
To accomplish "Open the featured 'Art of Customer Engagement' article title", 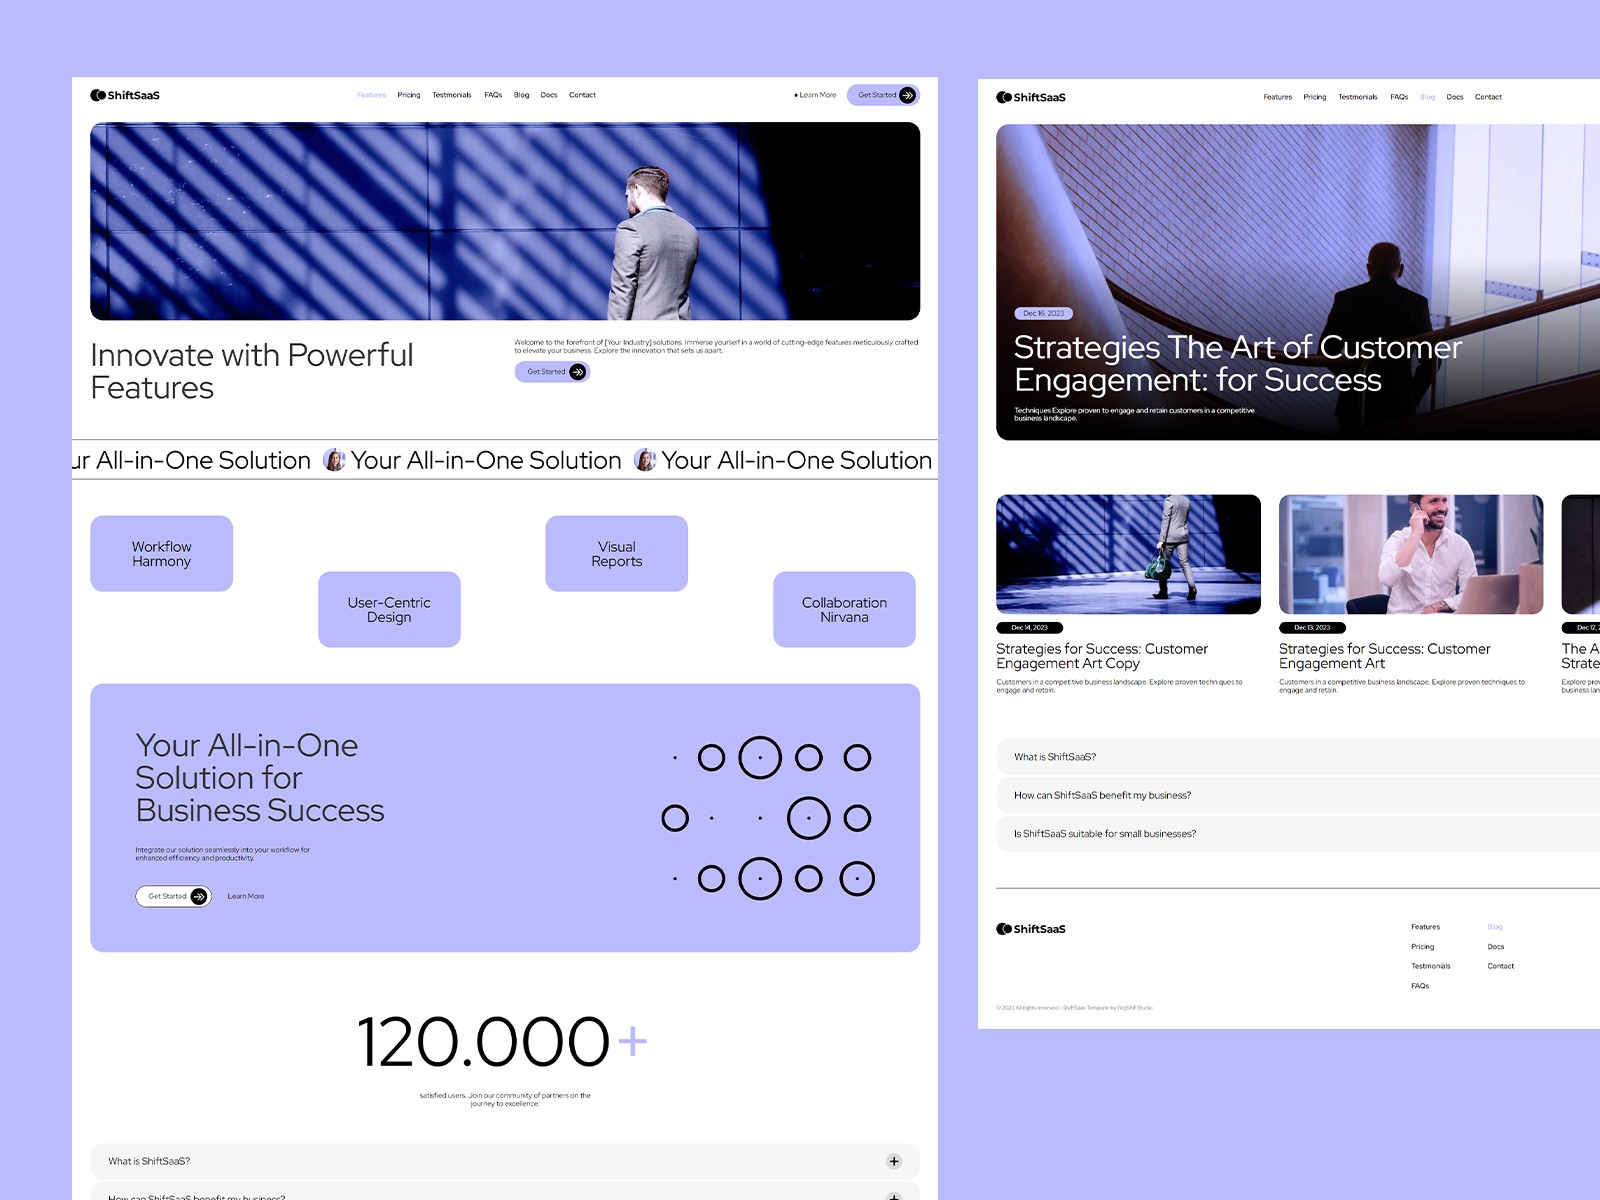I will [1238, 364].
